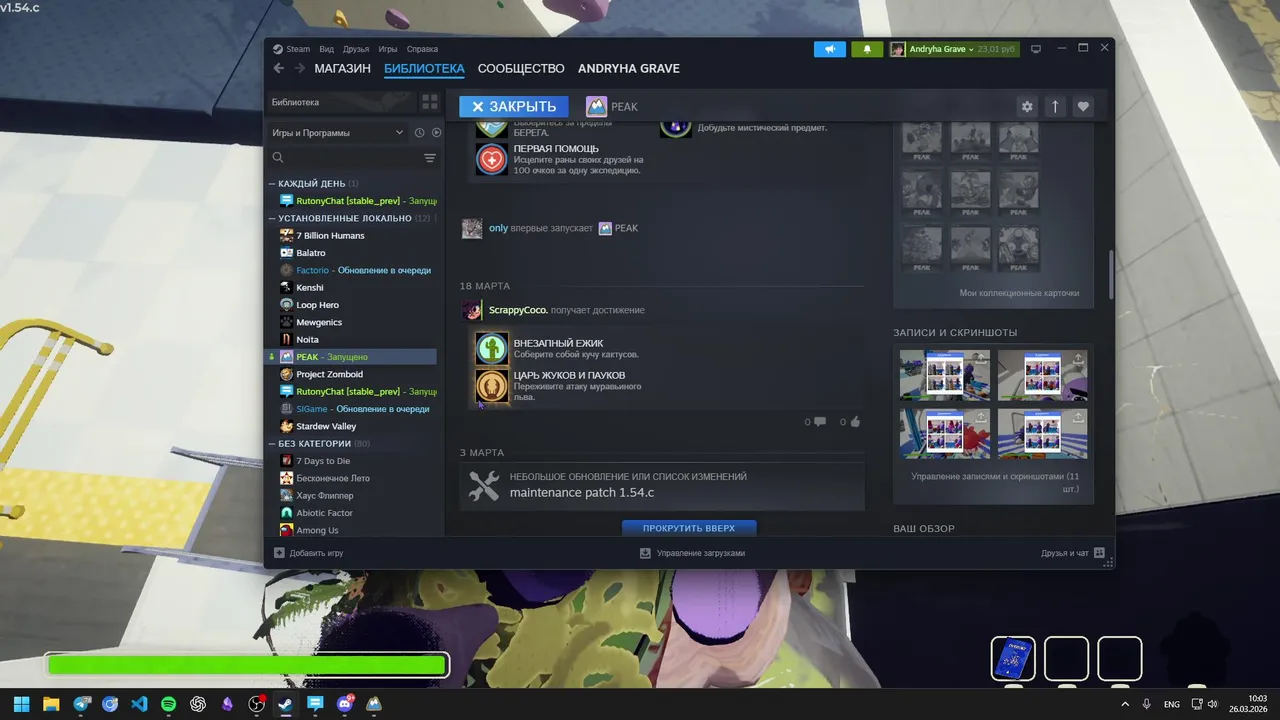Screen dimensions: 1280x720
Task: Like ScrappyCoco's achievement post with thumbs up
Action: coord(854,422)
